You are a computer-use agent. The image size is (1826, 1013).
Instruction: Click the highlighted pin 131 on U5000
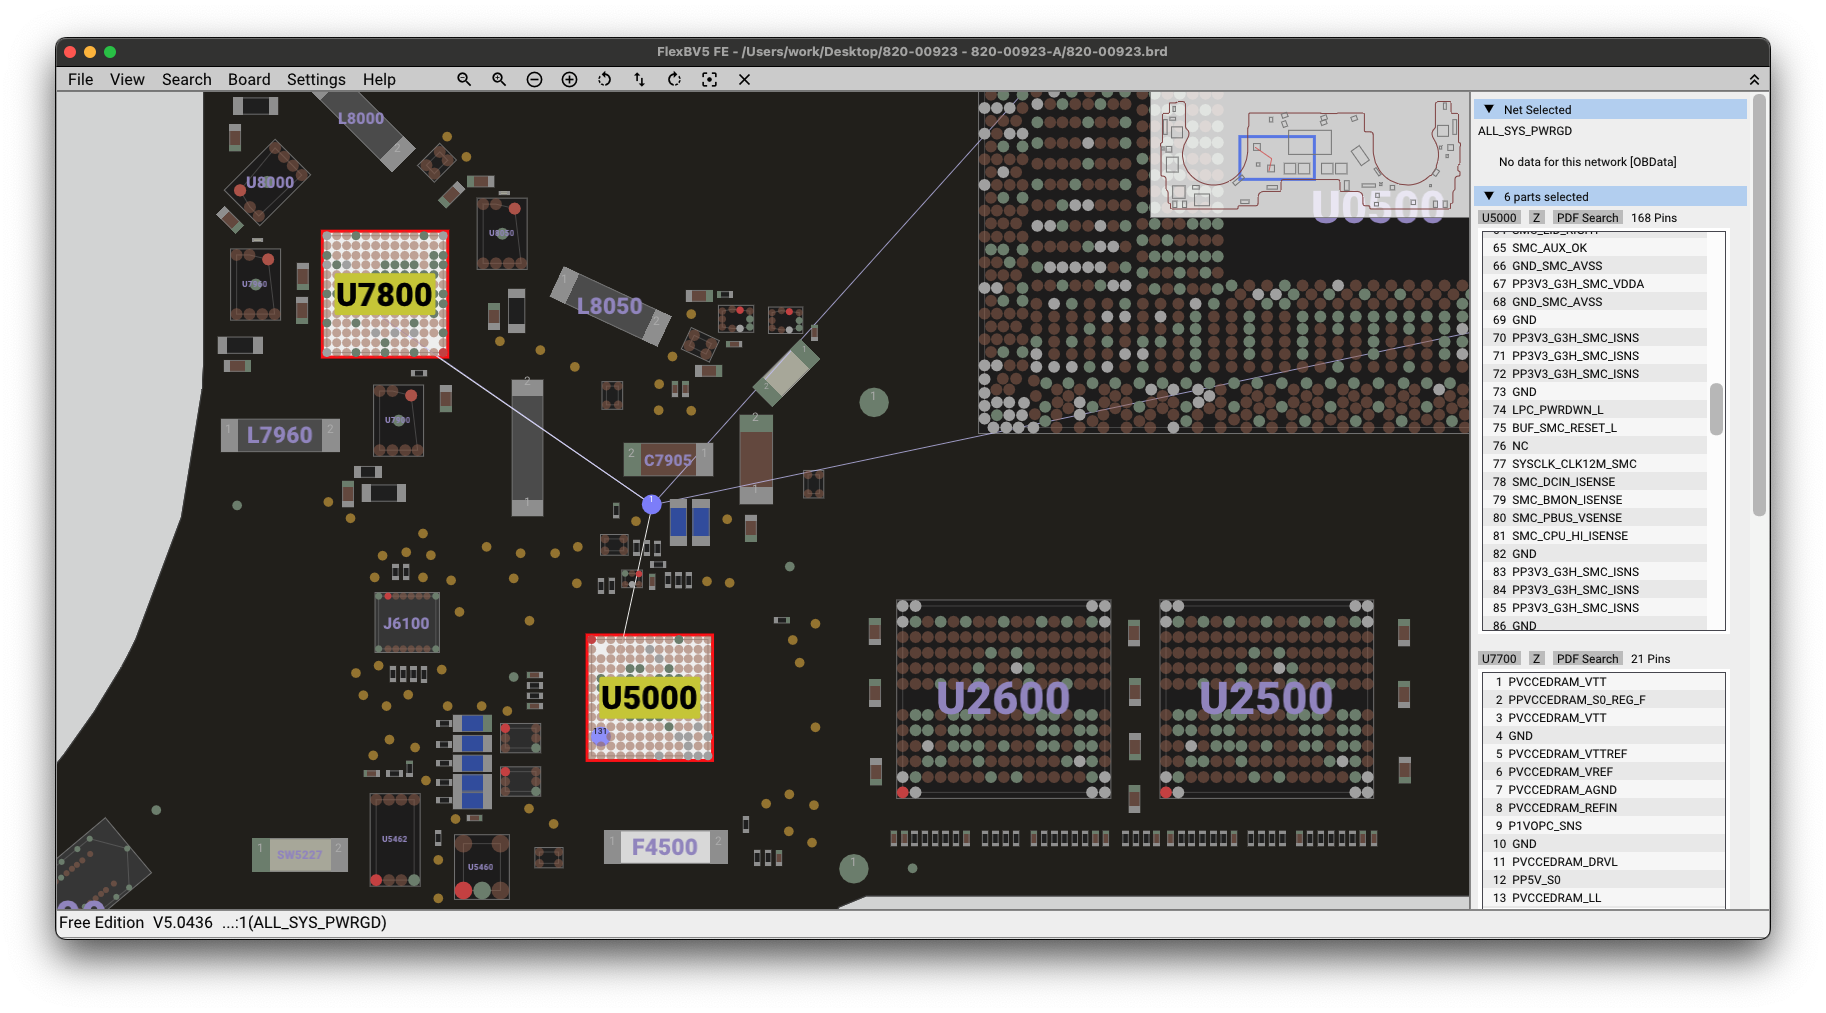click(600, 735)
